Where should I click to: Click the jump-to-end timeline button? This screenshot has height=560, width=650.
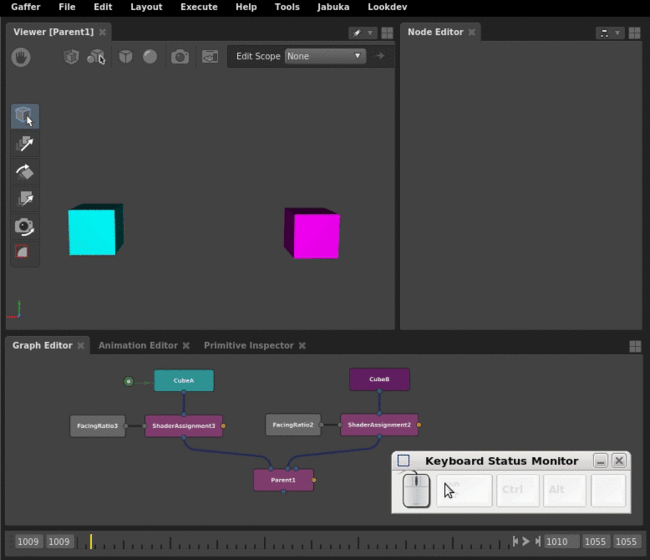[x=538, y=541]
